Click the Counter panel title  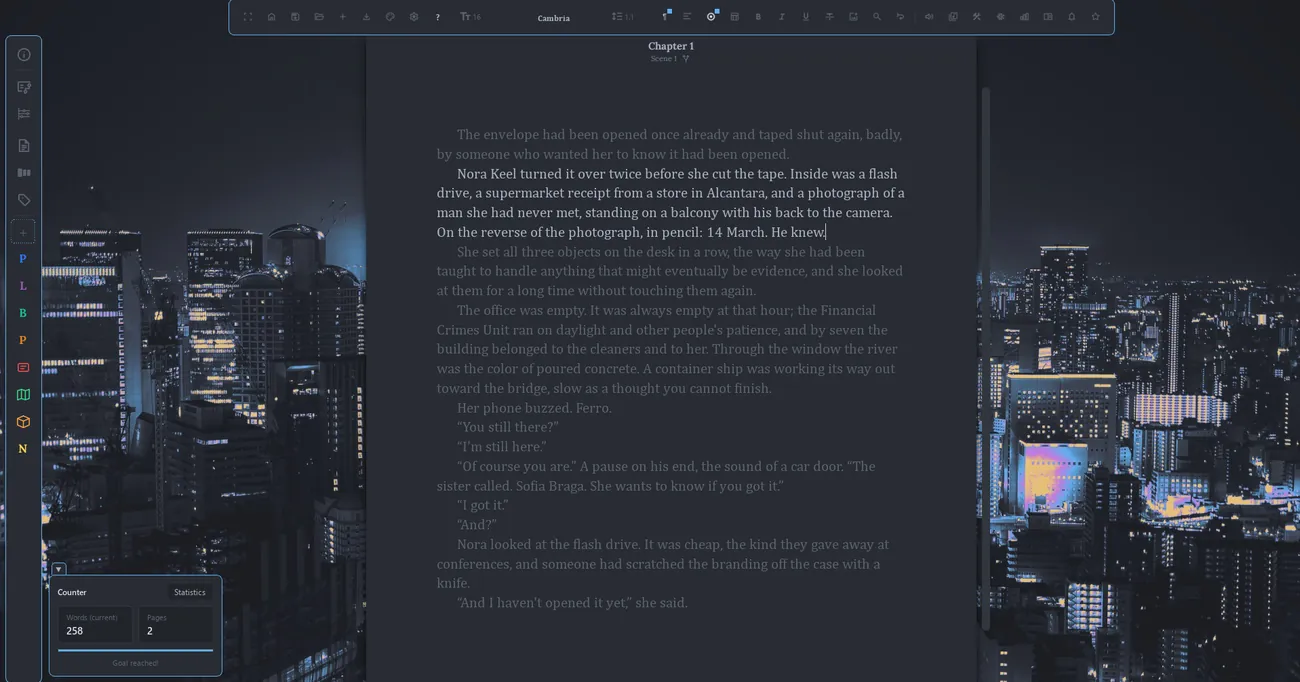tap(72, 592)
